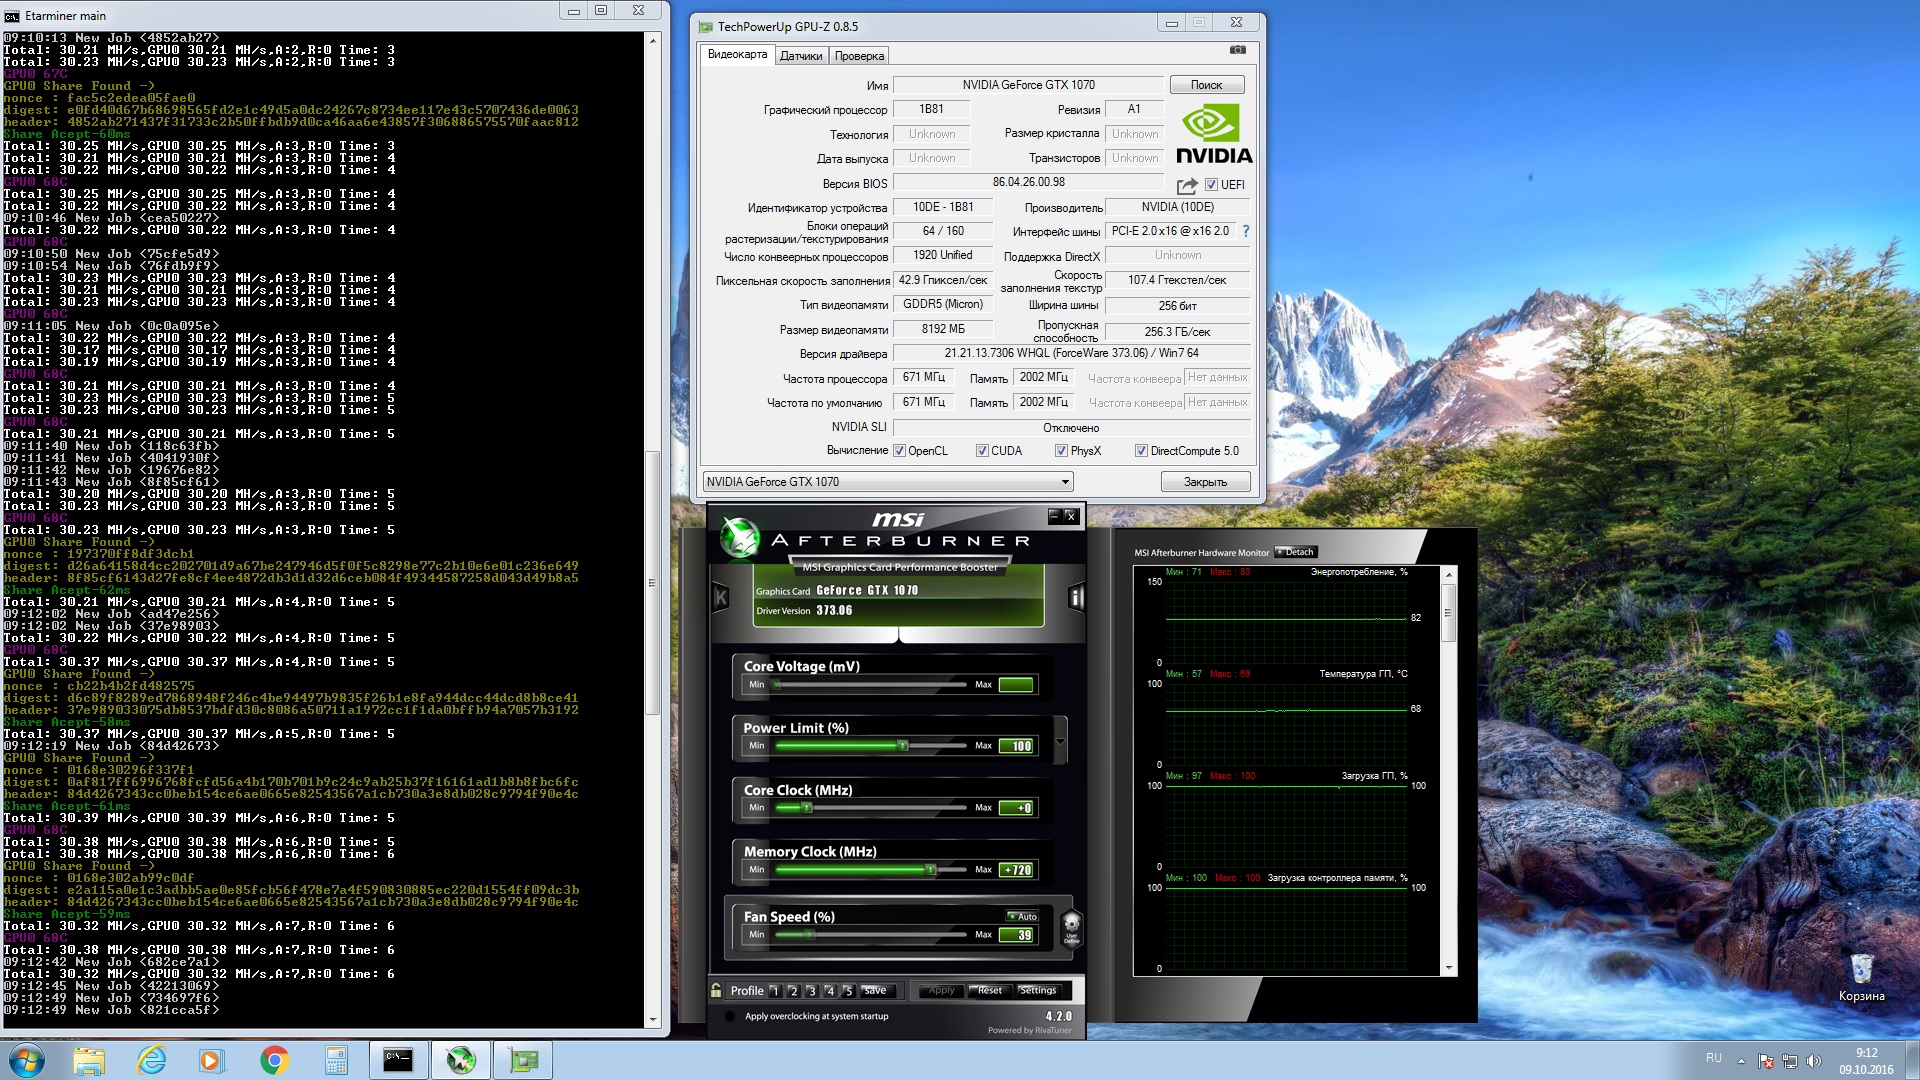The width and height of the screenshot is (1920, 1080).
Task: Click the BIOS version field 86.04.26.00.98
Action: [1029, 183]
